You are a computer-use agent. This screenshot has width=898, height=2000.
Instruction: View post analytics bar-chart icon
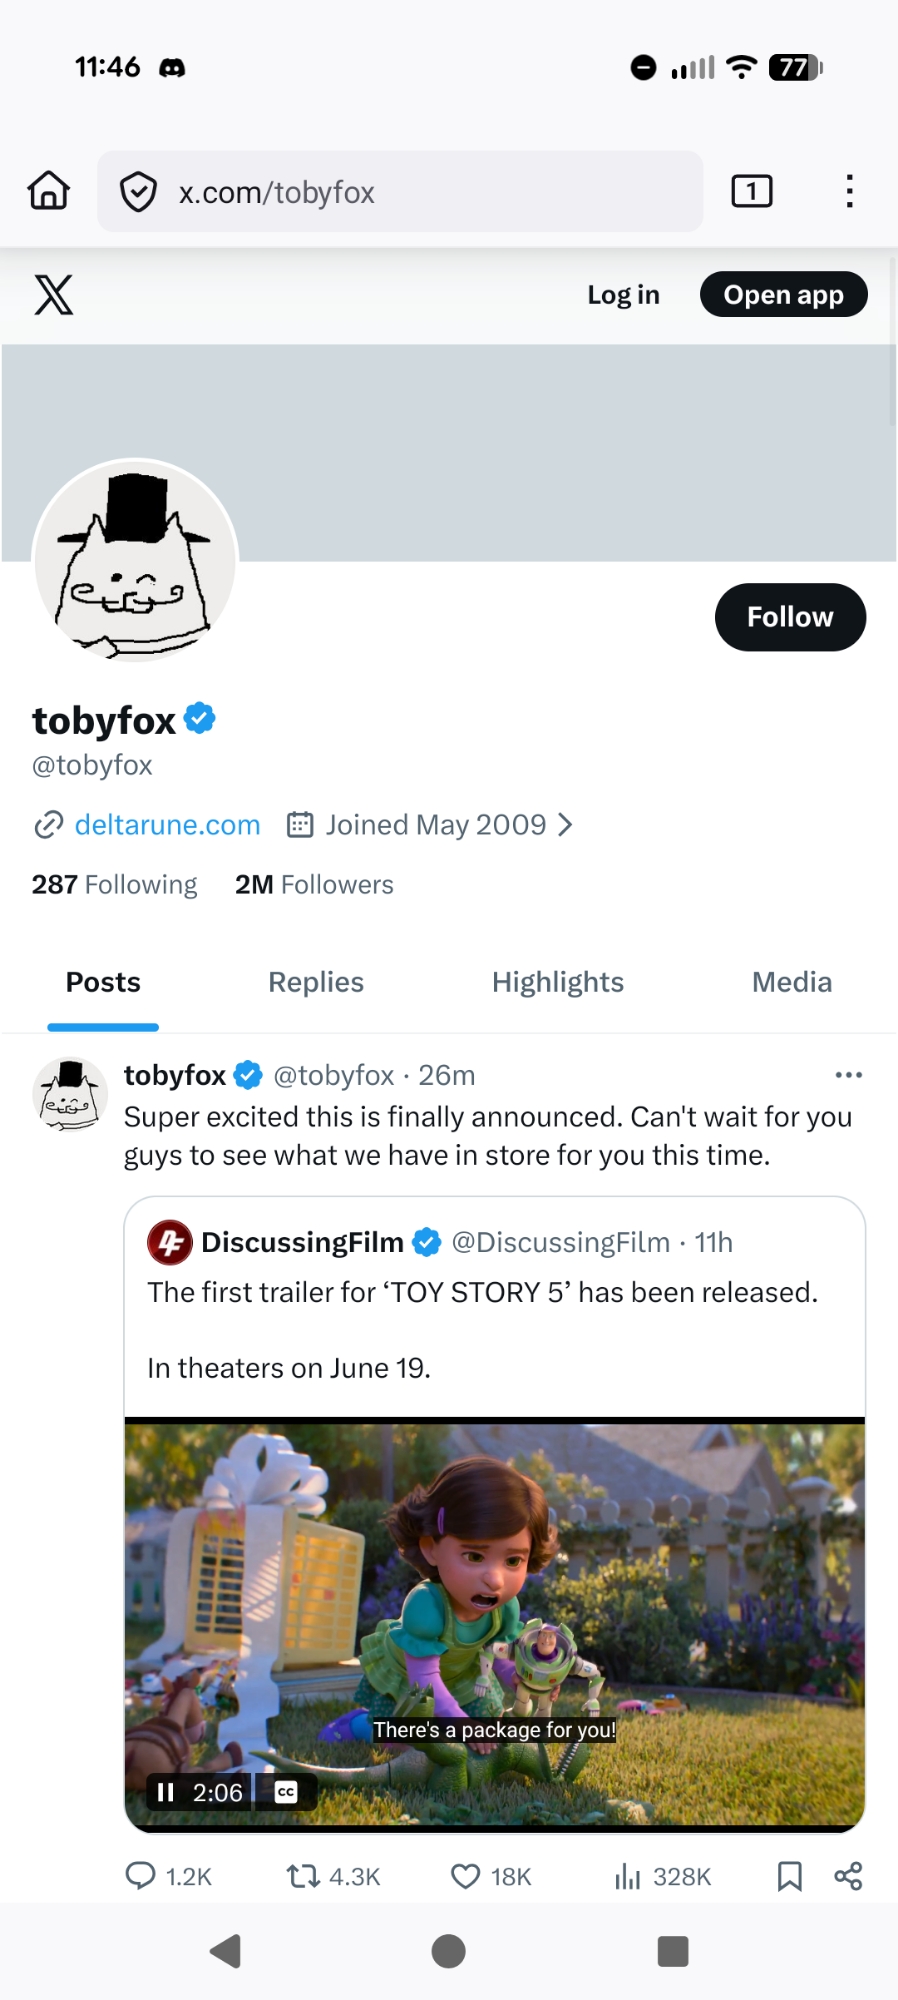pos(627,1875)
